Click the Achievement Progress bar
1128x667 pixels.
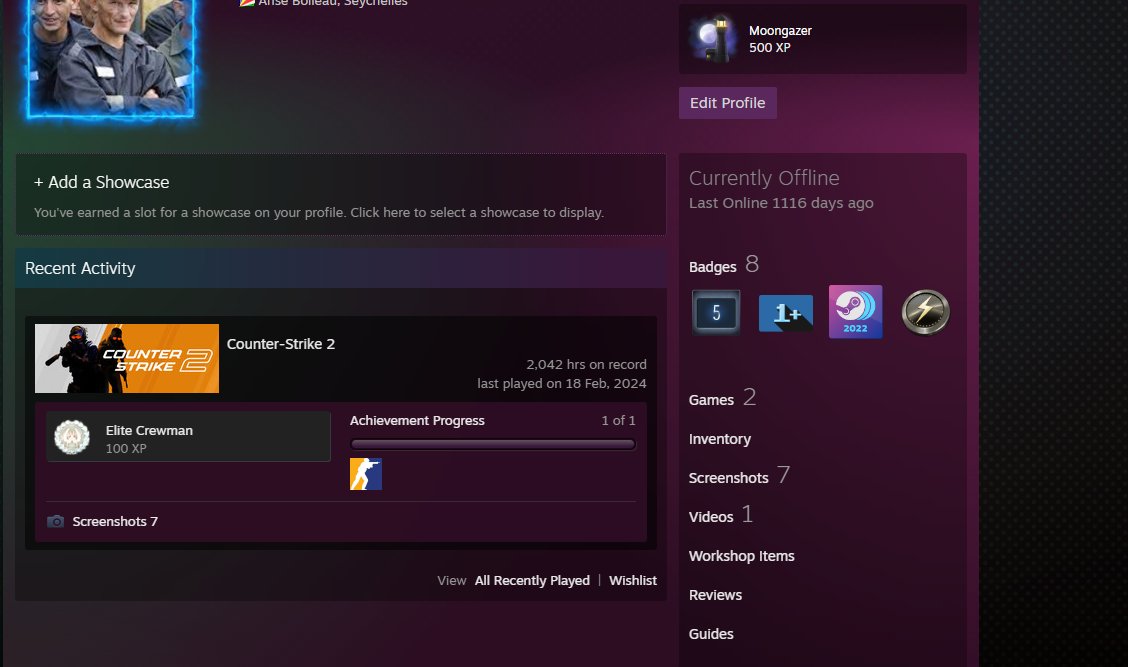point(493,444)
